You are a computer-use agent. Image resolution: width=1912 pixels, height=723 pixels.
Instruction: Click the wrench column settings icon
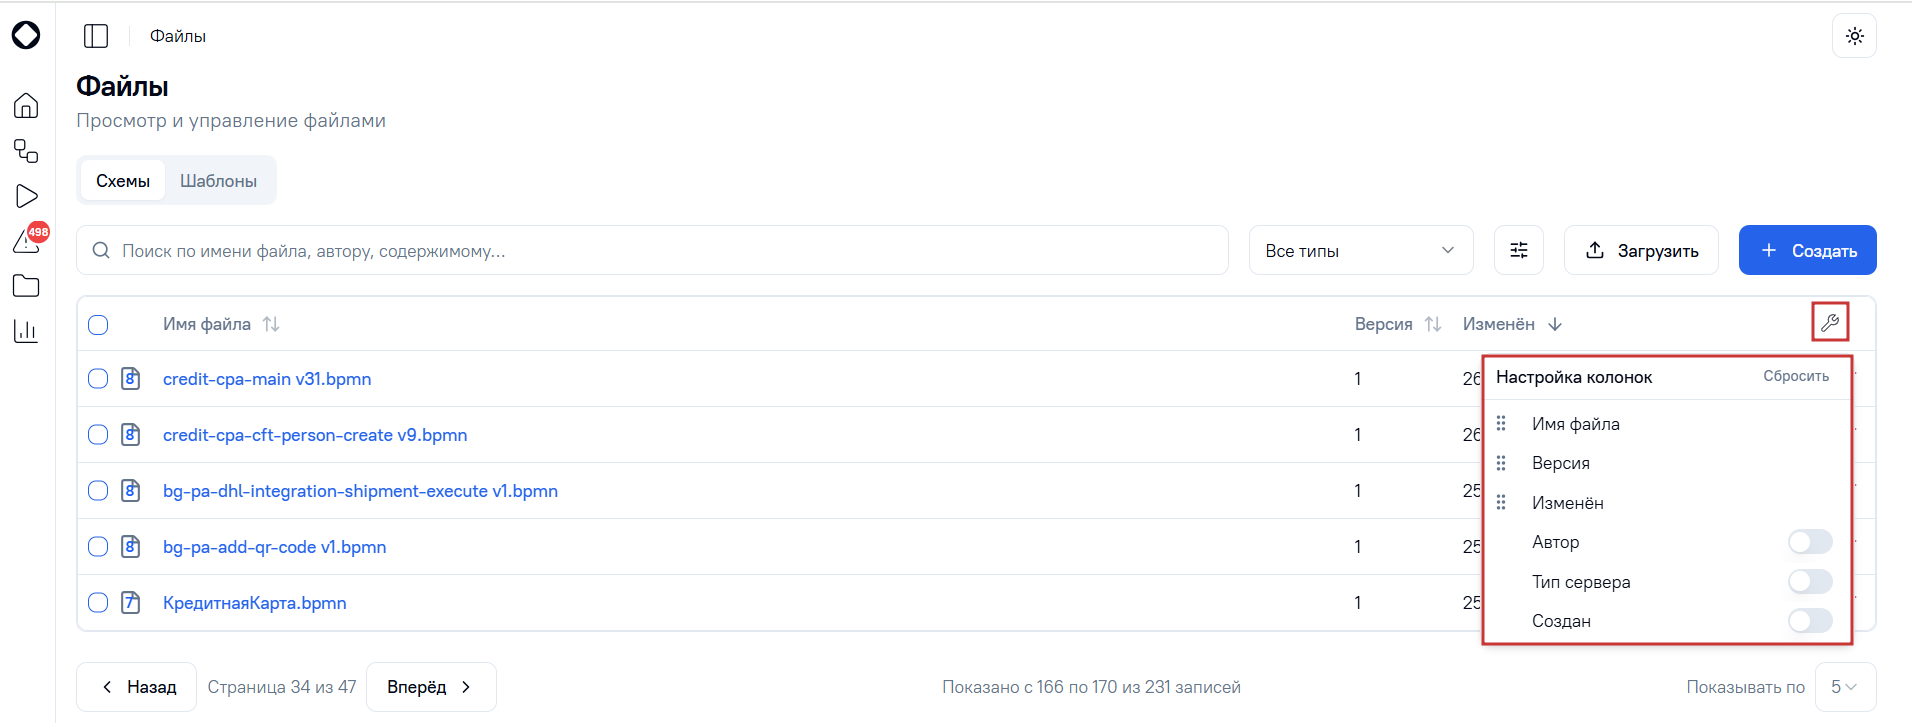1830,323
